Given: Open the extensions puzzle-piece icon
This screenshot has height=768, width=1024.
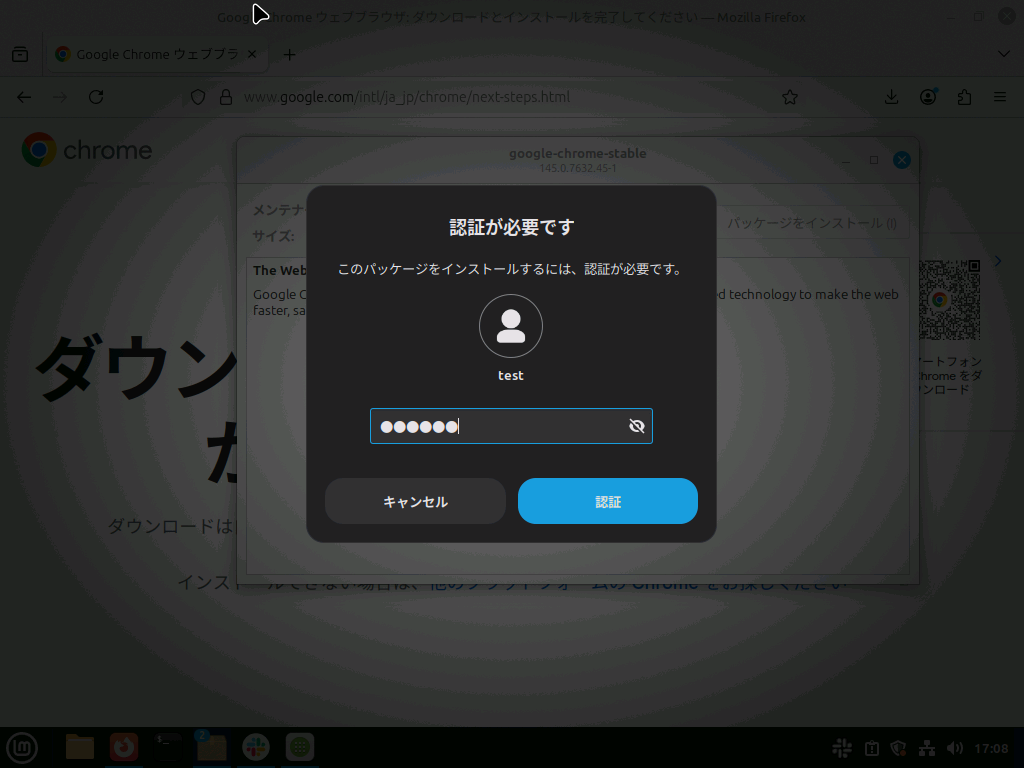Looking at the screenshot, I should 963,97.
